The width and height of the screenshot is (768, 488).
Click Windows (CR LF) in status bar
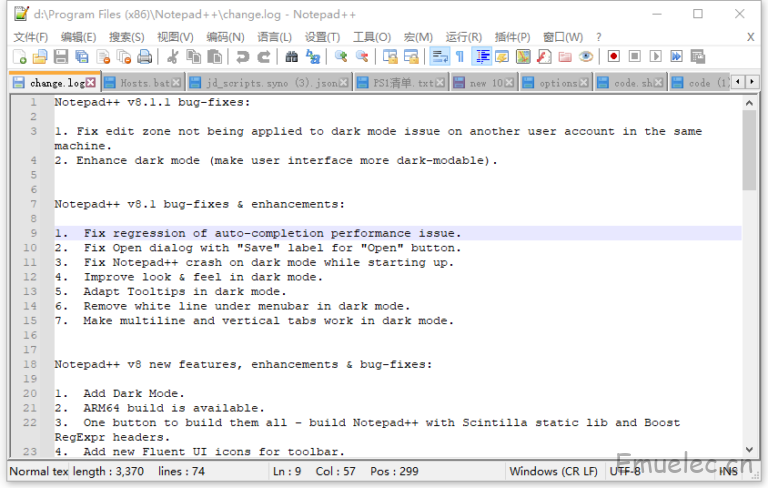[x=553, y=471]
